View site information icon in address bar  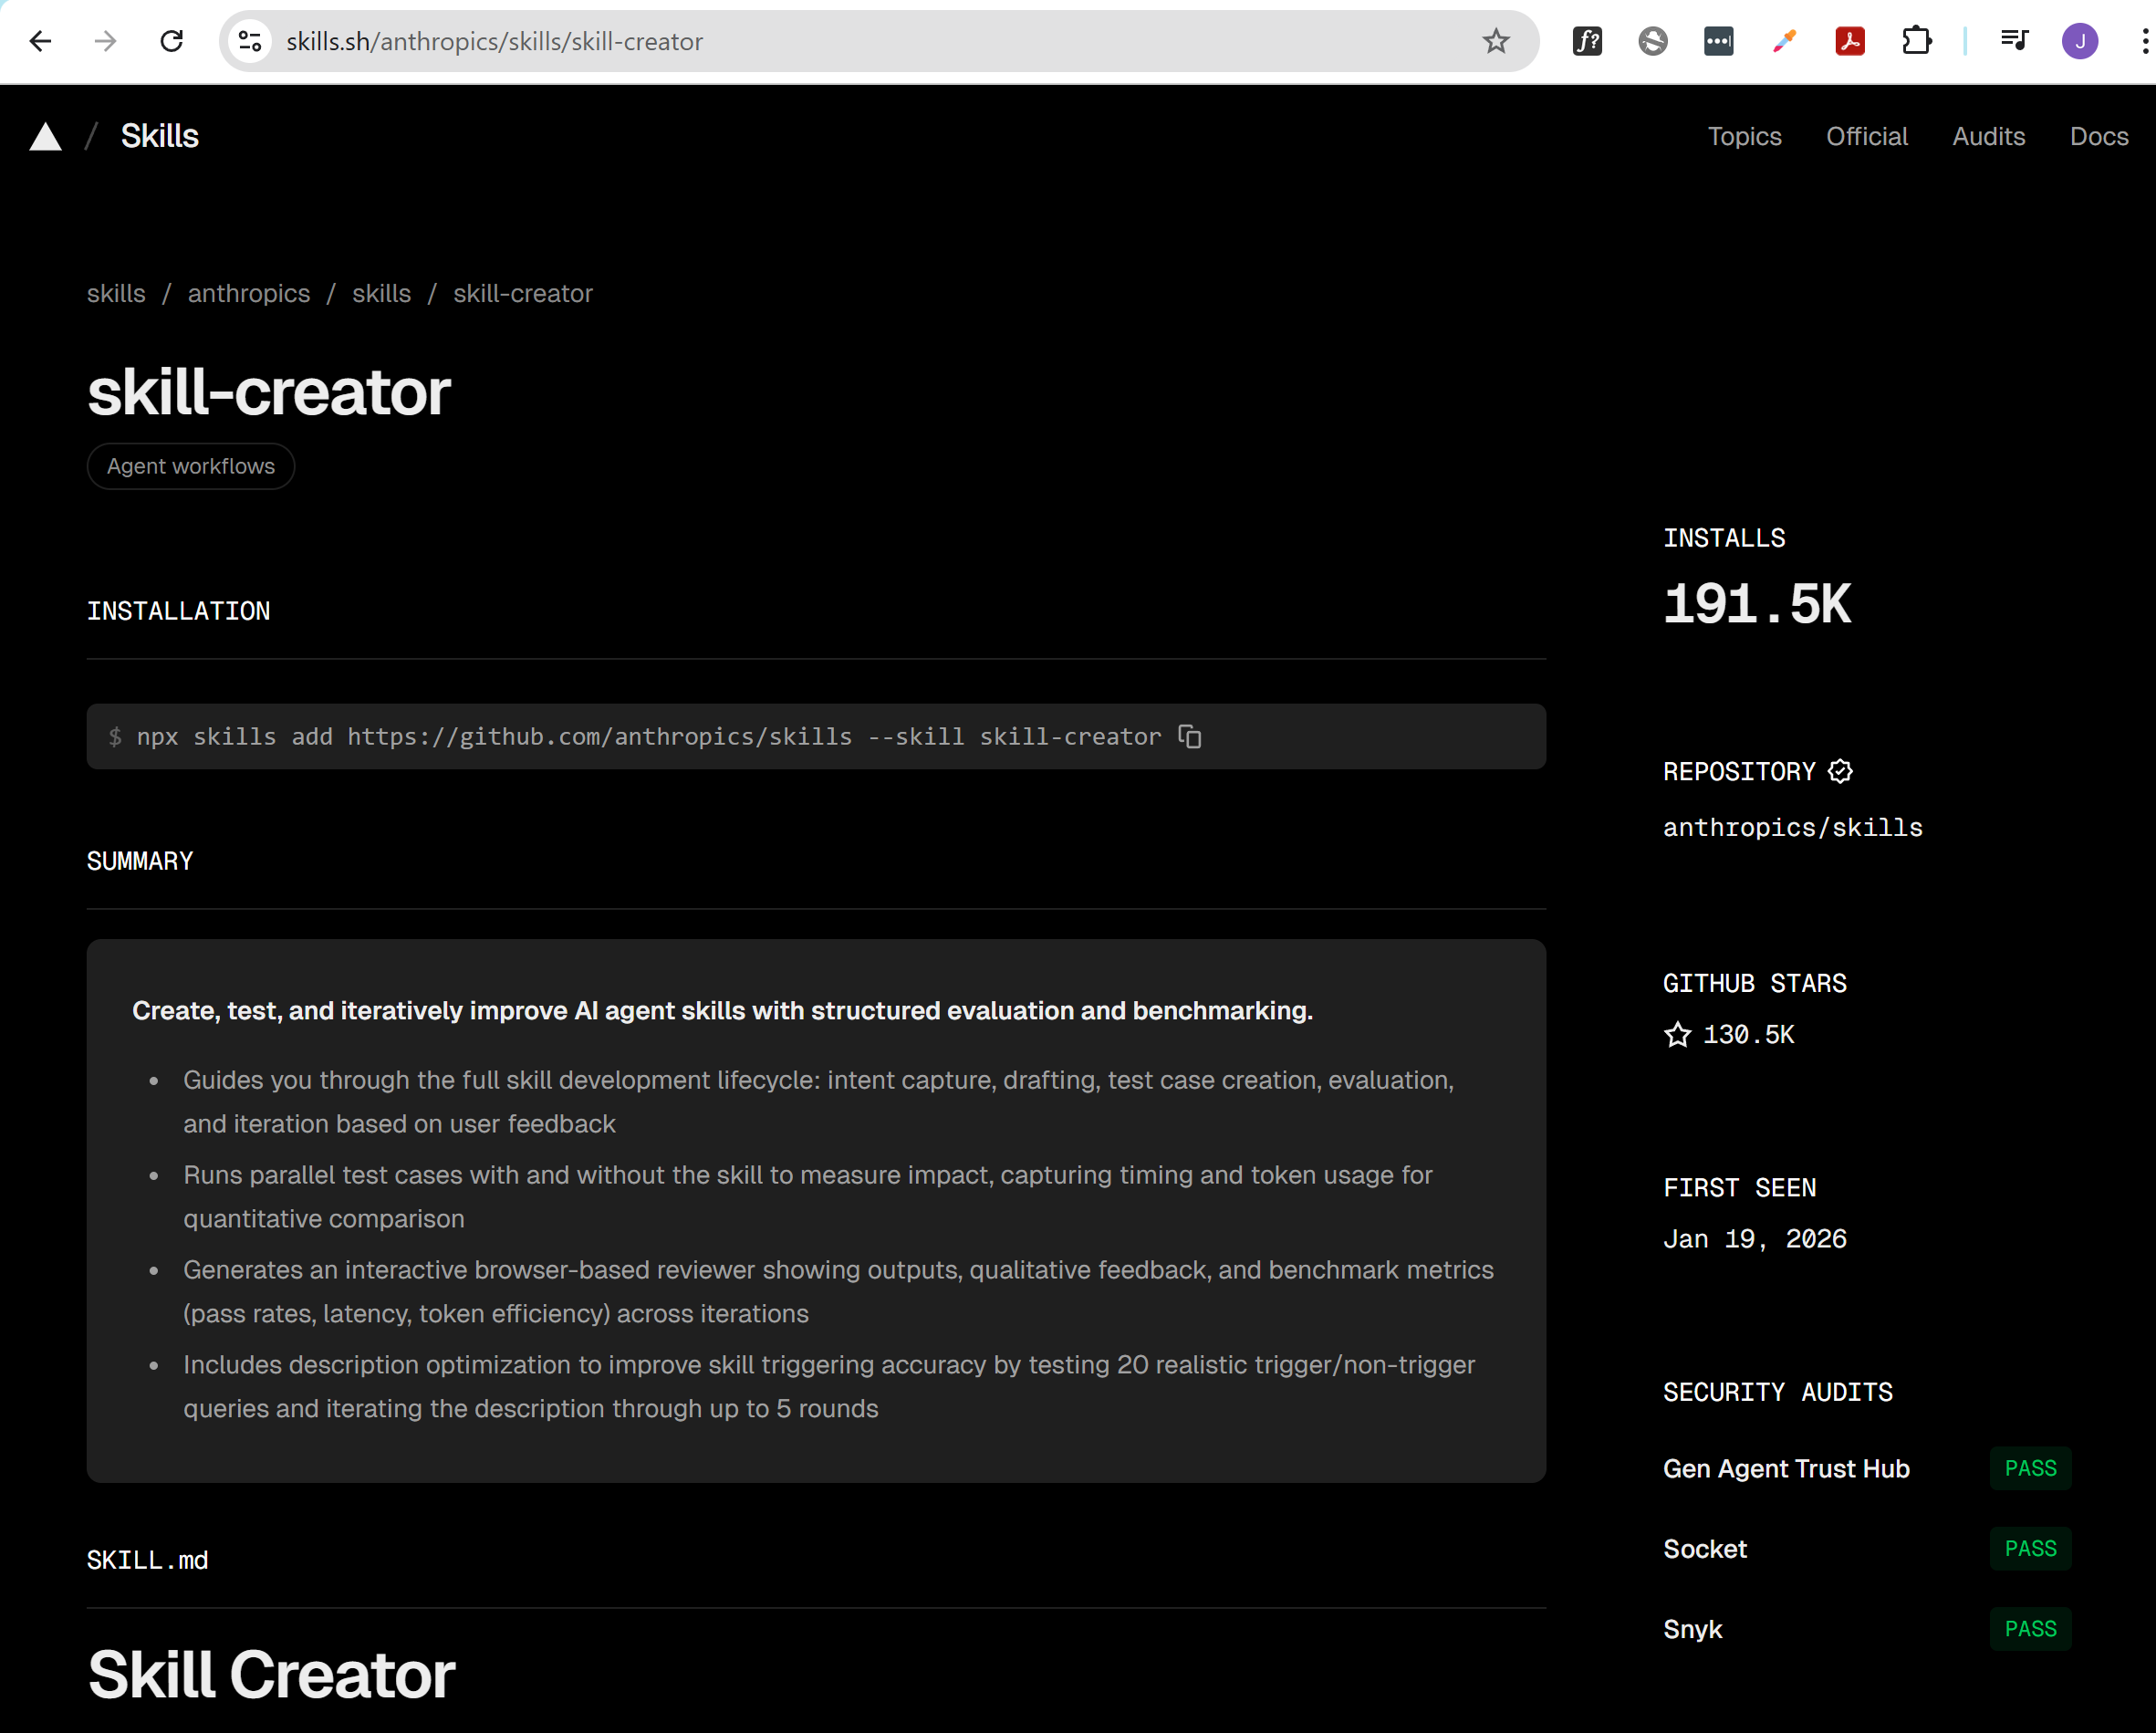tap(250, 41)
